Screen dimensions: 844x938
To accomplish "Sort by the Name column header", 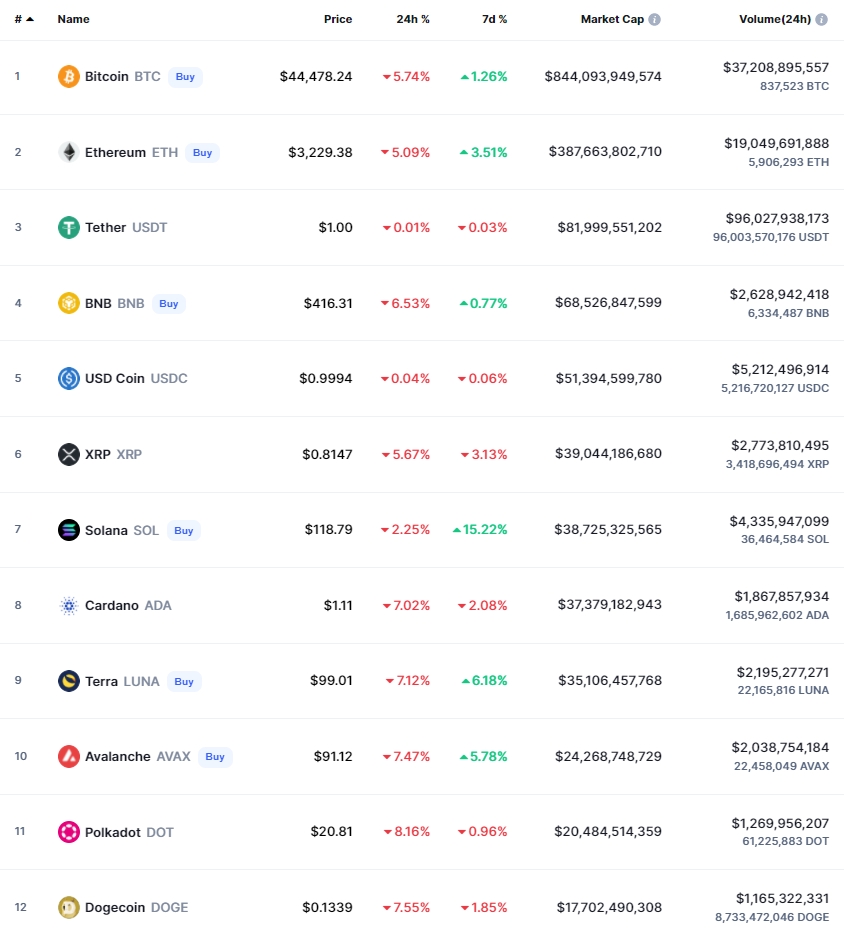I will pyautogui.click(x=74, y=19).
